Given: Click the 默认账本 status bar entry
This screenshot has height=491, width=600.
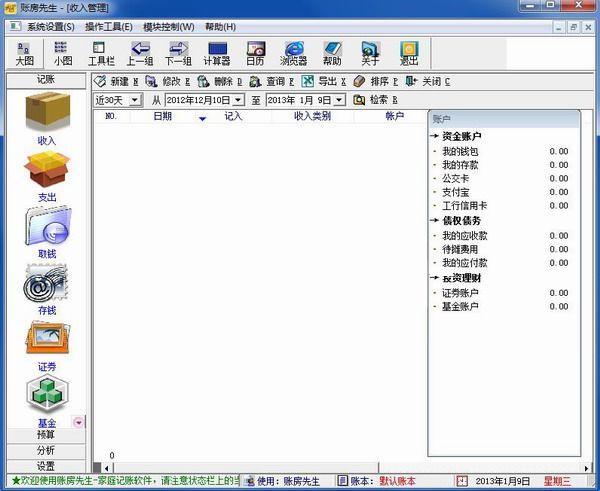Looking at the screenshot, I should tap(397, 481).
